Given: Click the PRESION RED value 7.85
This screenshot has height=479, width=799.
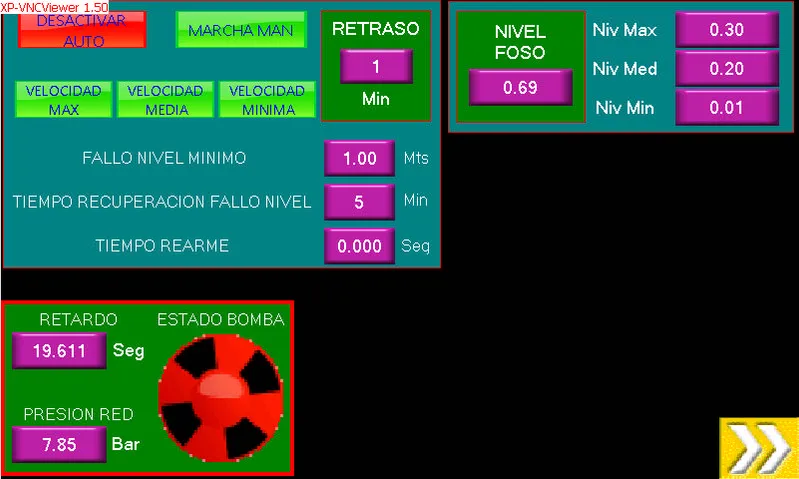Looking at the screenshot, I should coord(59,445).
